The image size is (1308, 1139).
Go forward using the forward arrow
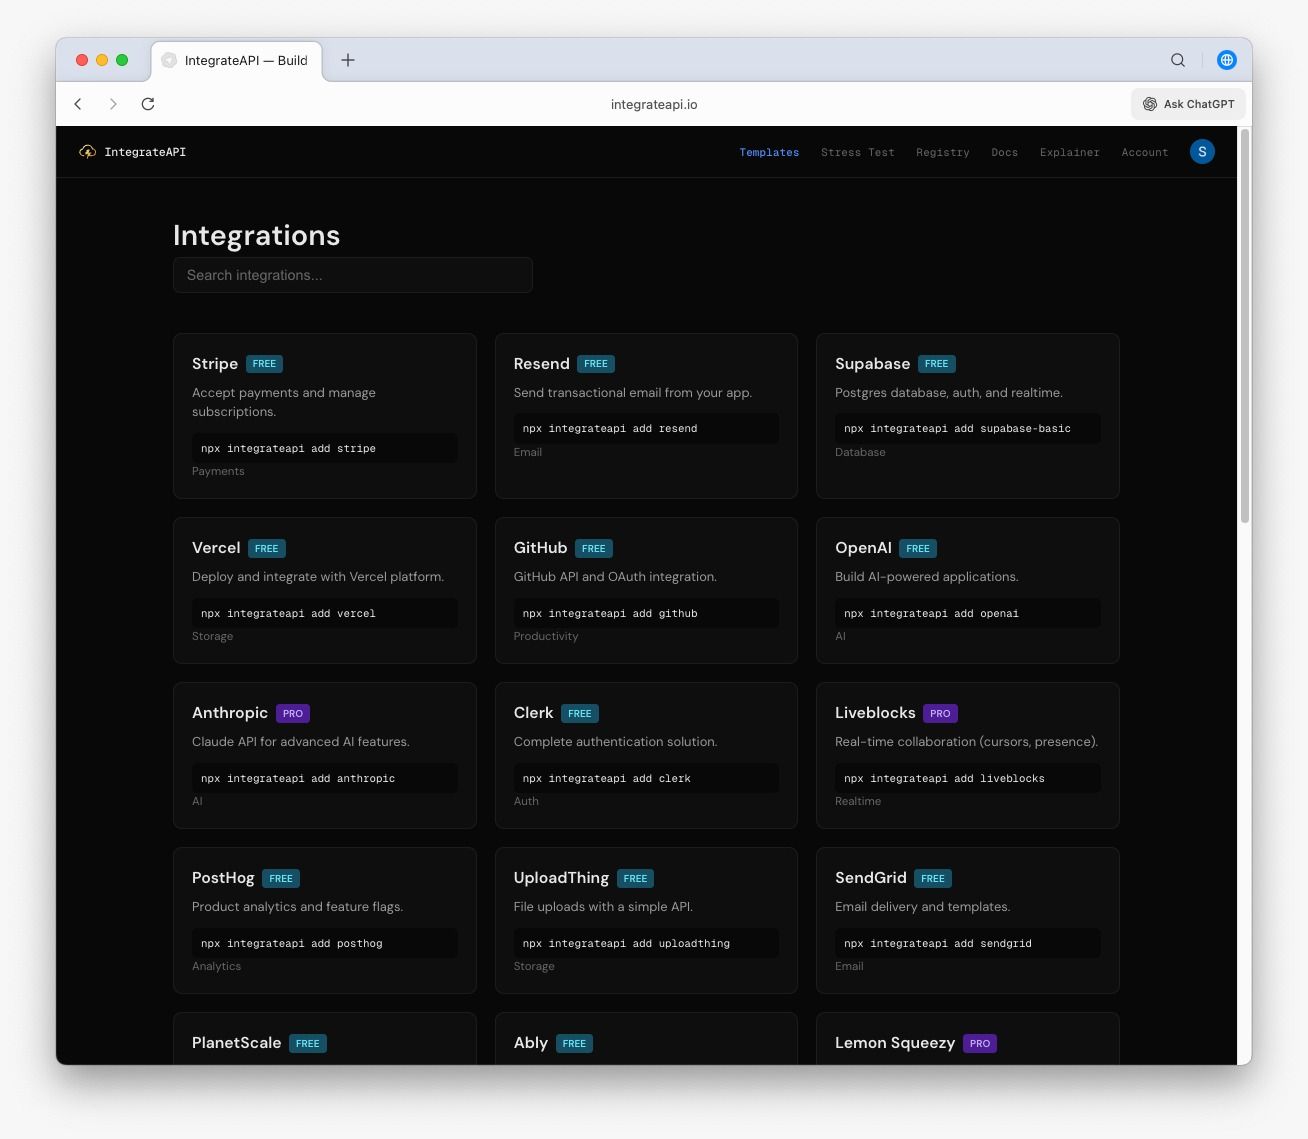(113, 104)
